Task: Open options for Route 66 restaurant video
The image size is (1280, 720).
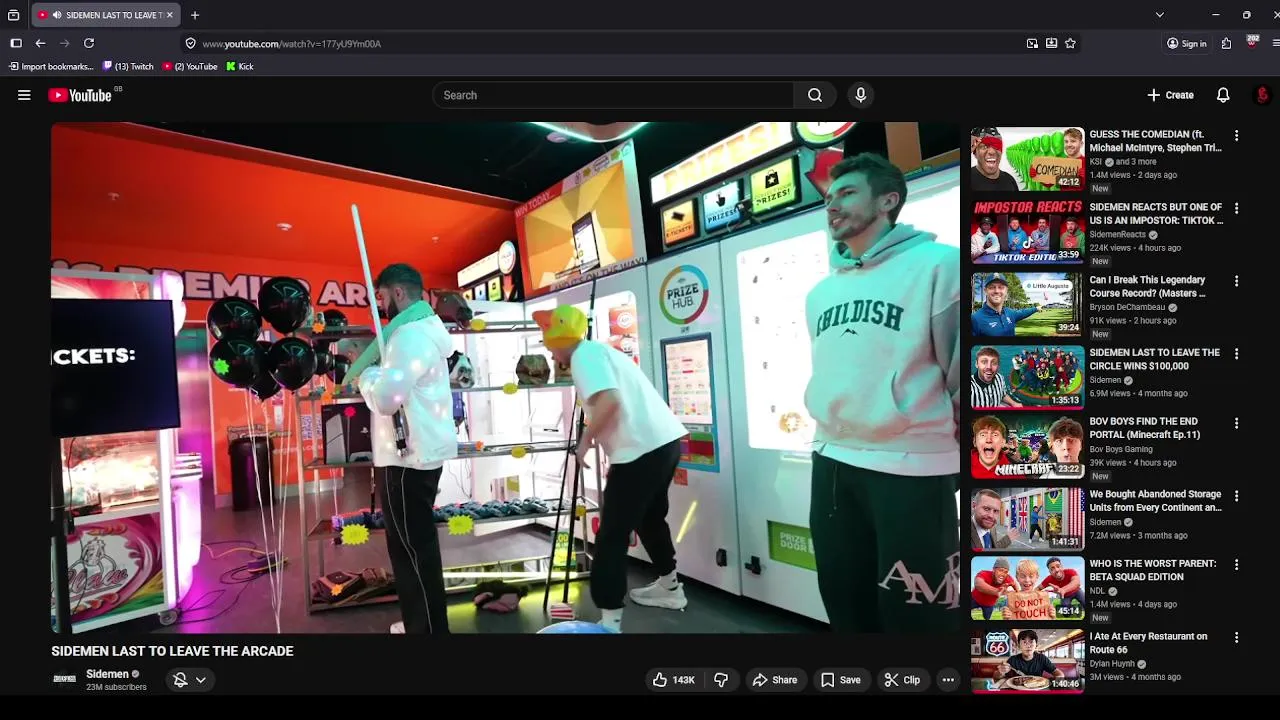Action: (x=1236, y=637)
